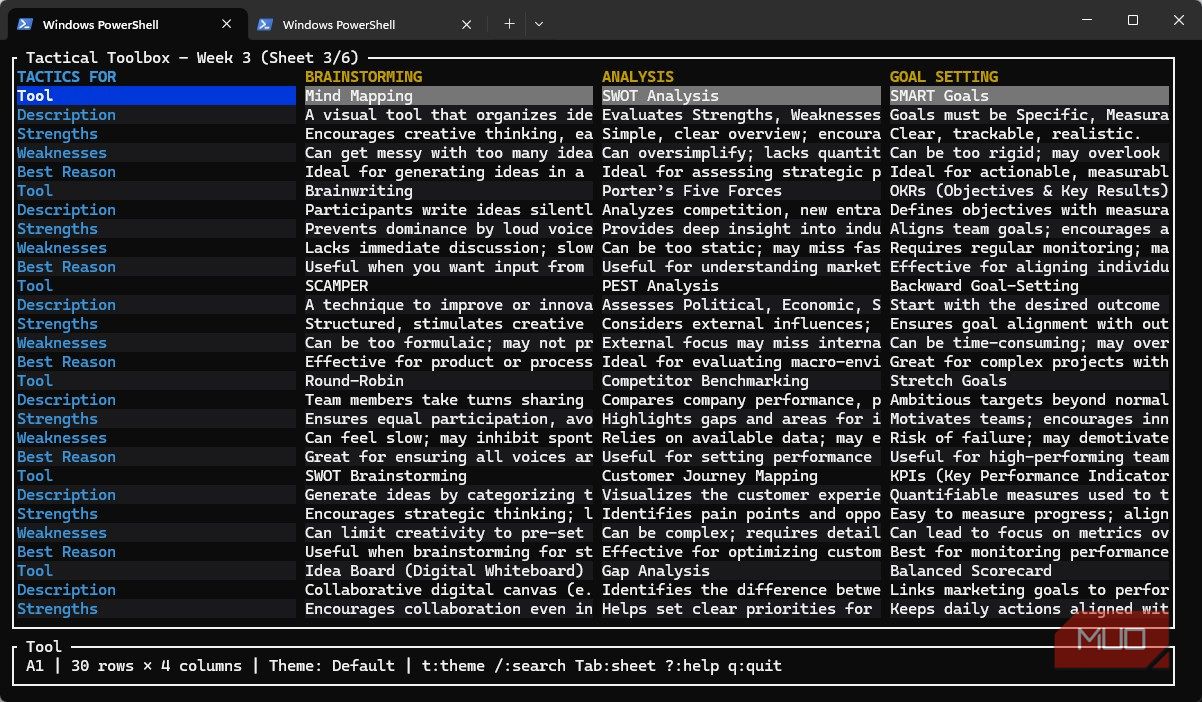The height and width of the screenshot is (702, 1202).
Task: Switch to the second Windows PowerShell tab
Action: tap(367, 24)
